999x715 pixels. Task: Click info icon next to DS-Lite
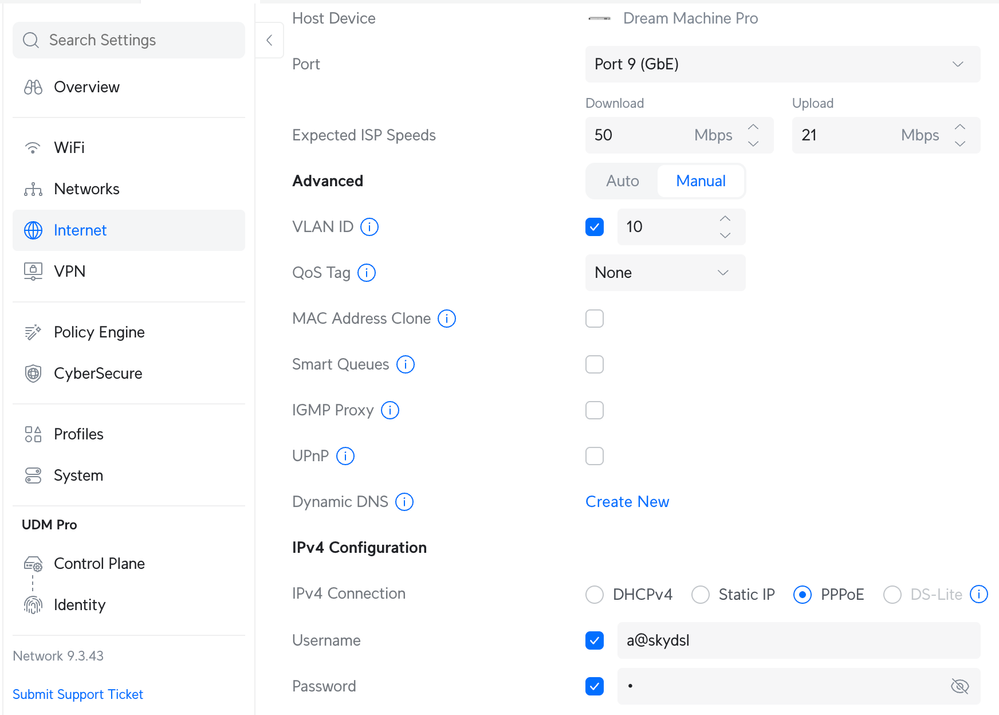click(x=979, y=594)
